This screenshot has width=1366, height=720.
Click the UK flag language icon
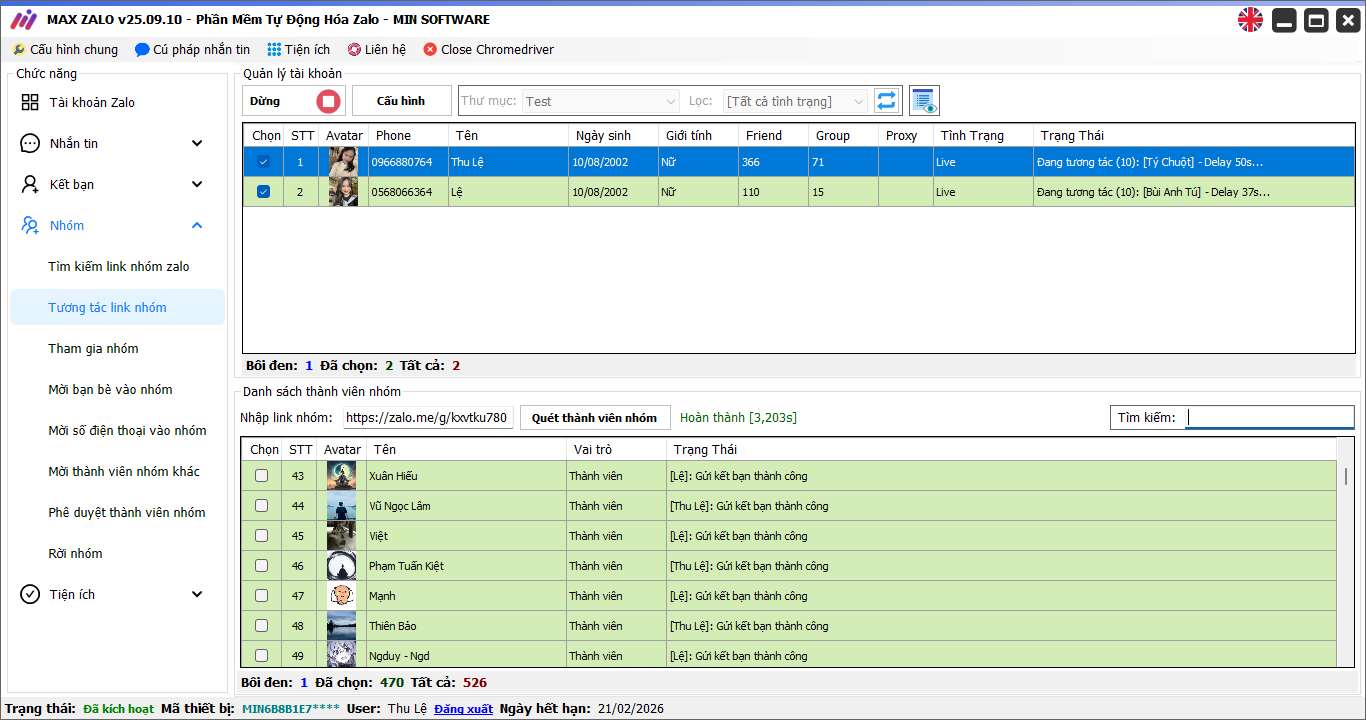click(1250, 20)
